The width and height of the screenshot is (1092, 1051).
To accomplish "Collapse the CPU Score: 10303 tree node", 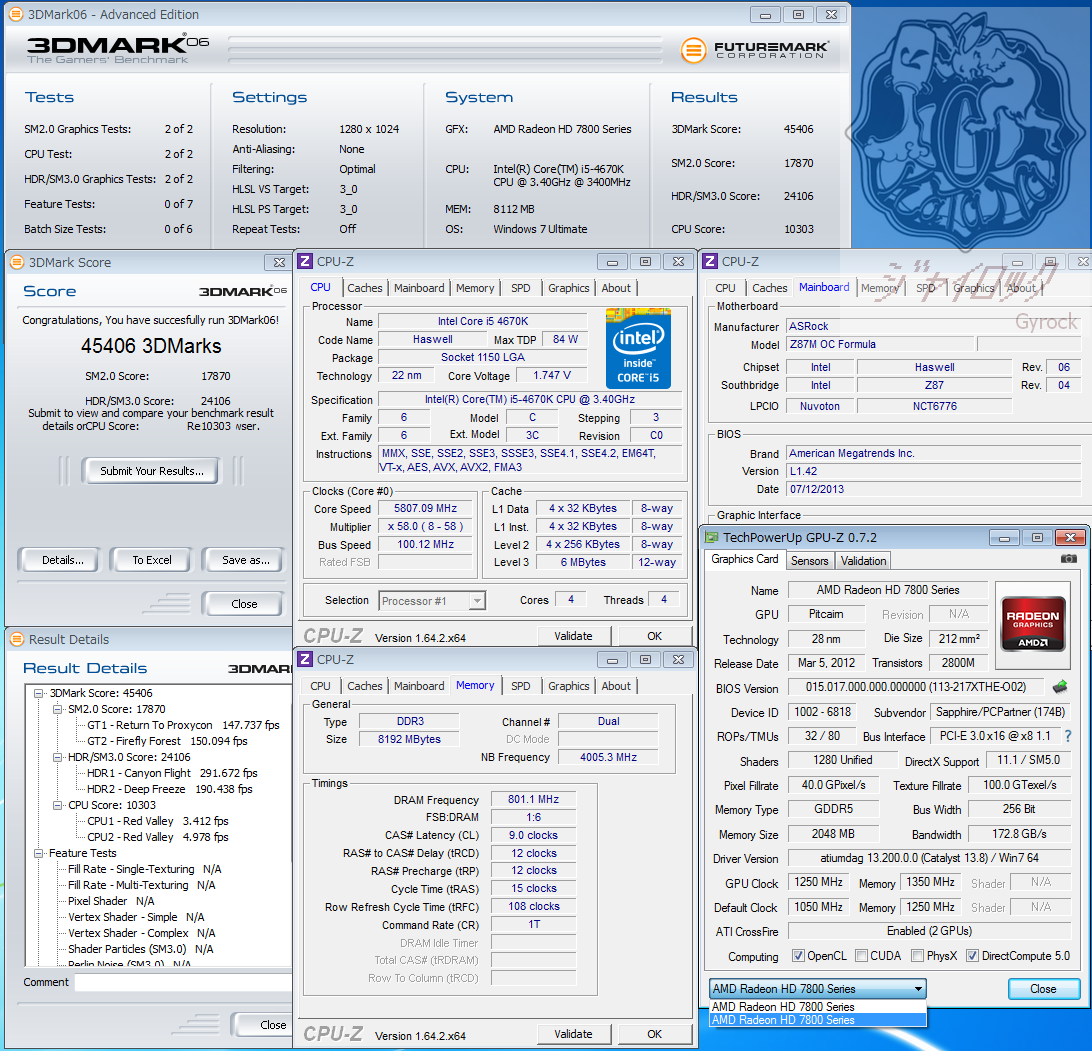I will 58,805.
